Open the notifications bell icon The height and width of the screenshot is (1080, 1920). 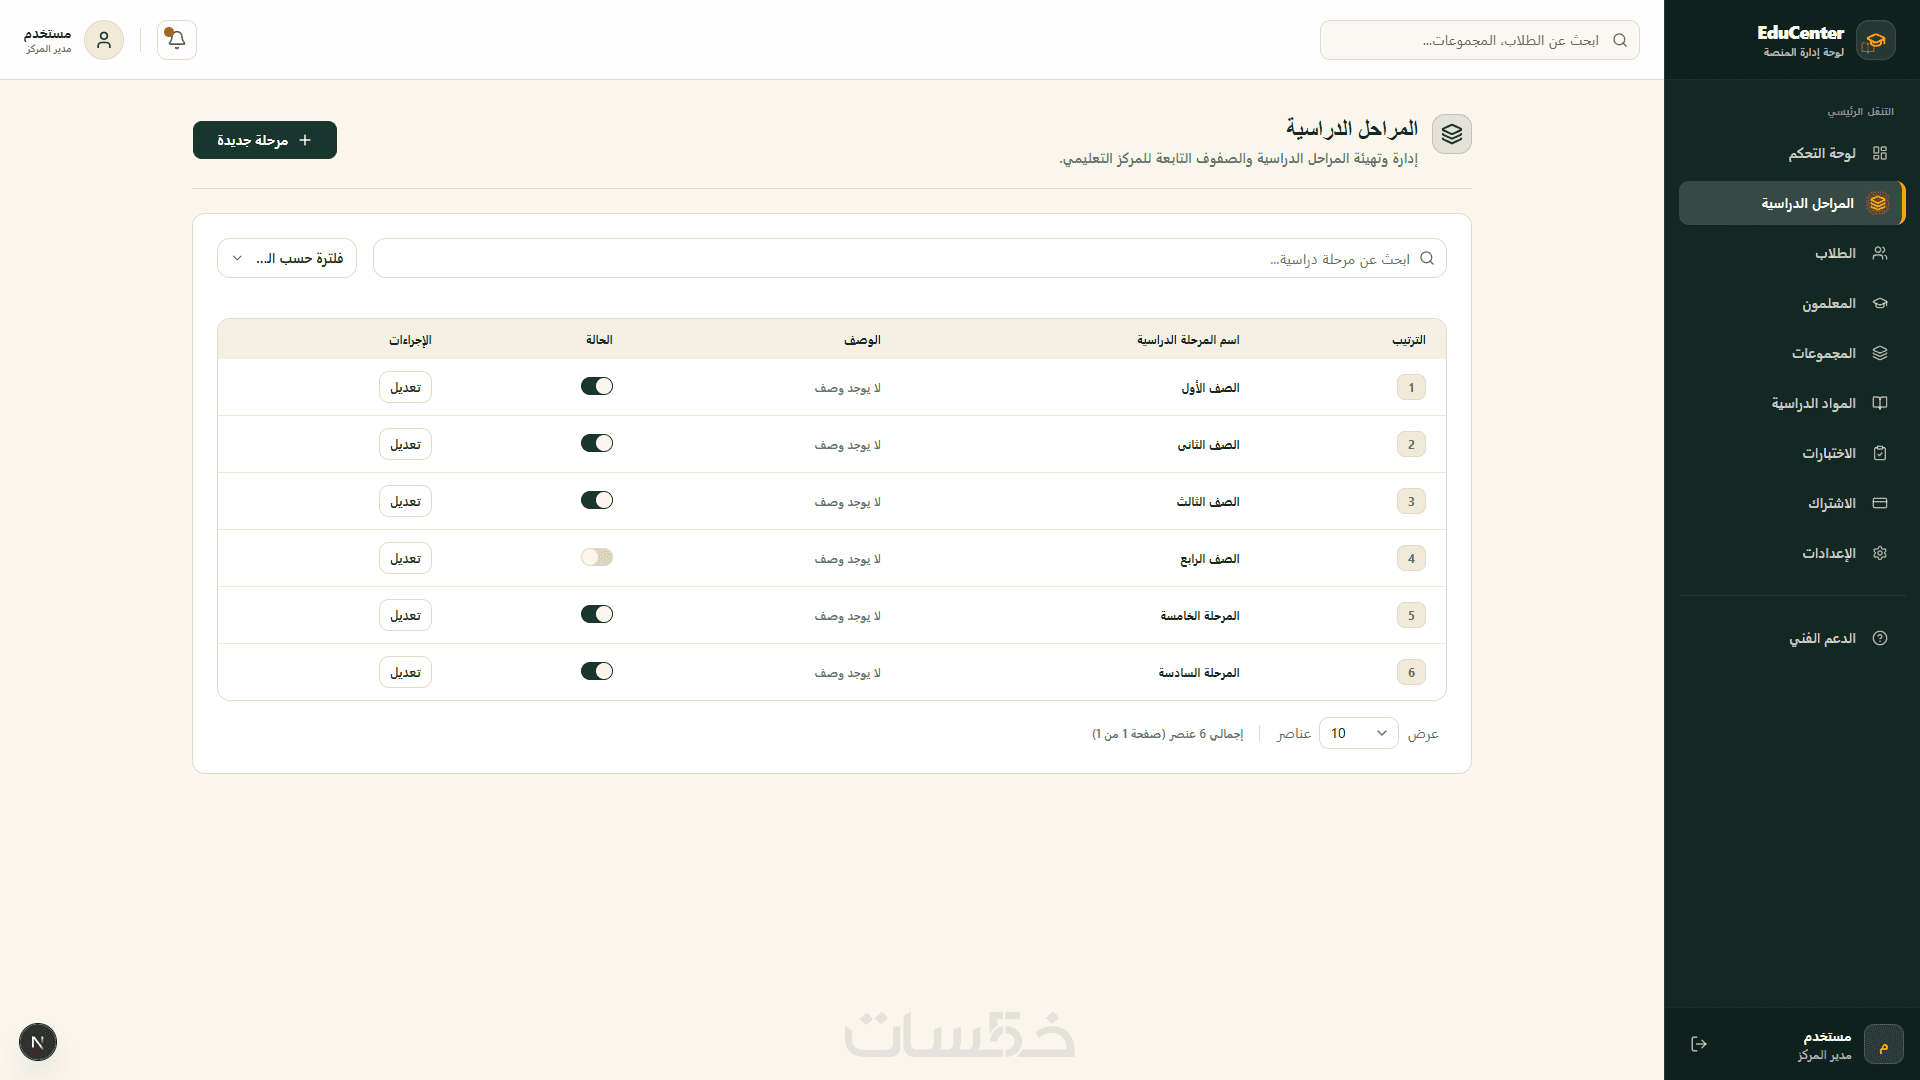[177, 40]
